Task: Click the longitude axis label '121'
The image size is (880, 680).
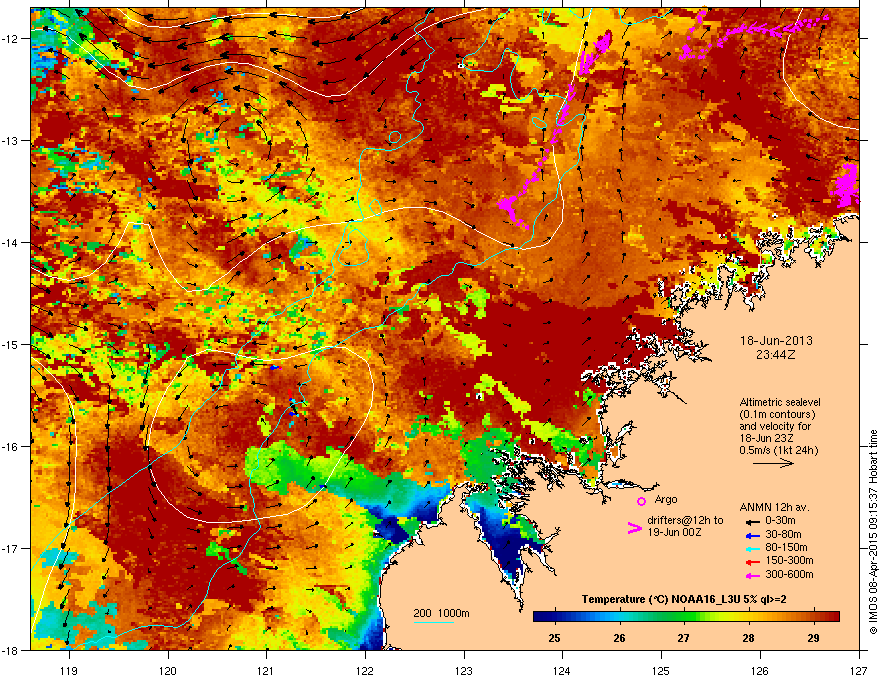Action: [x=266, y=670]
